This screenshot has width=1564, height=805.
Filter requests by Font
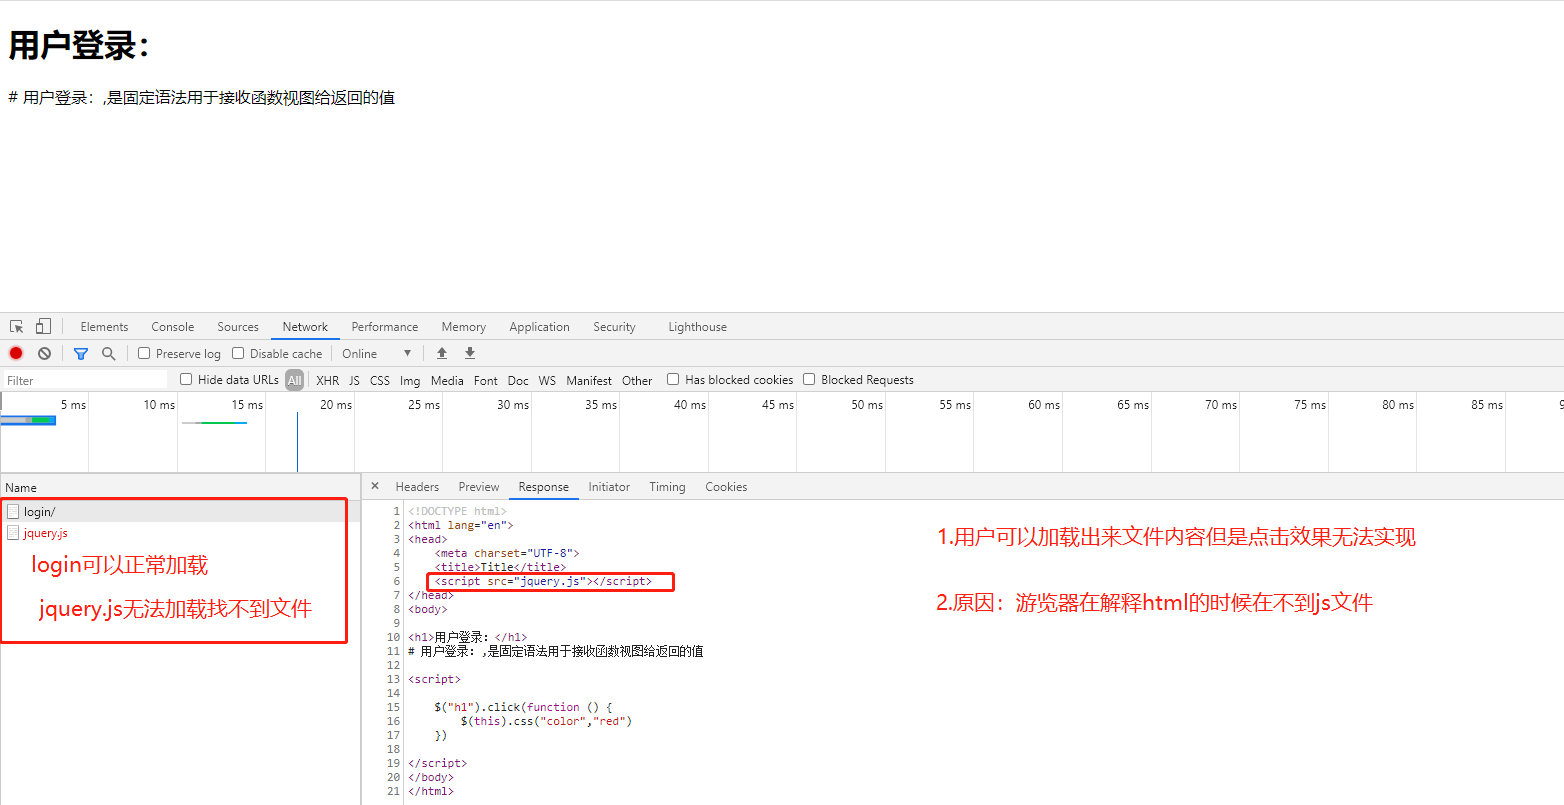tap(486, 380)
